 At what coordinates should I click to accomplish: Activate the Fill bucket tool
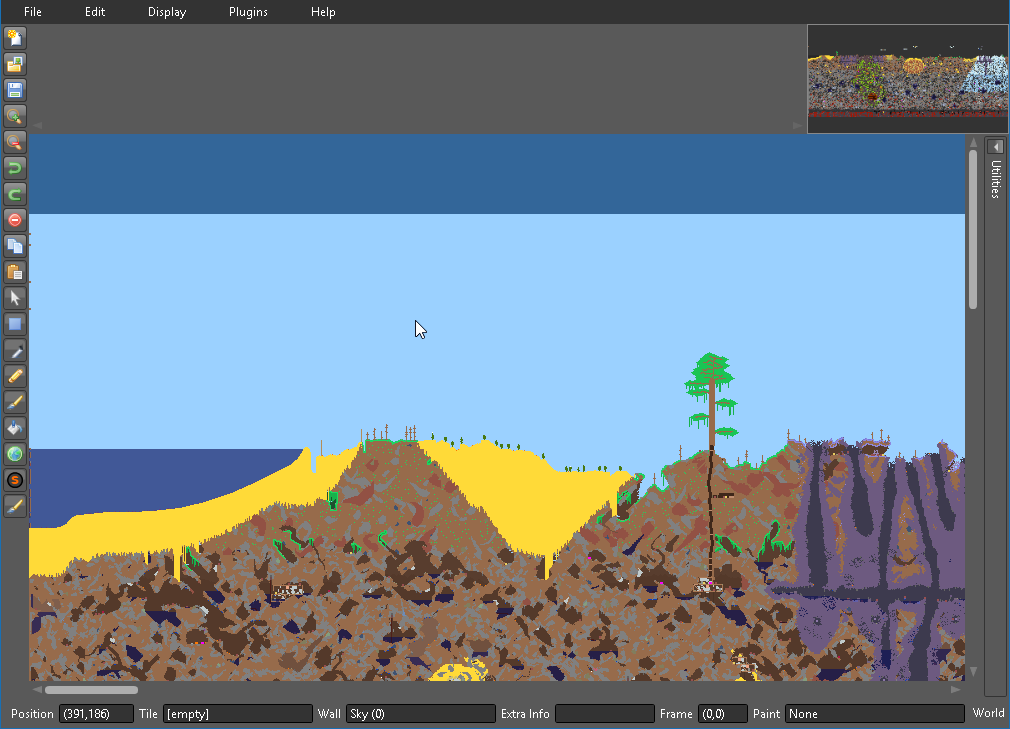pos(15,428)
